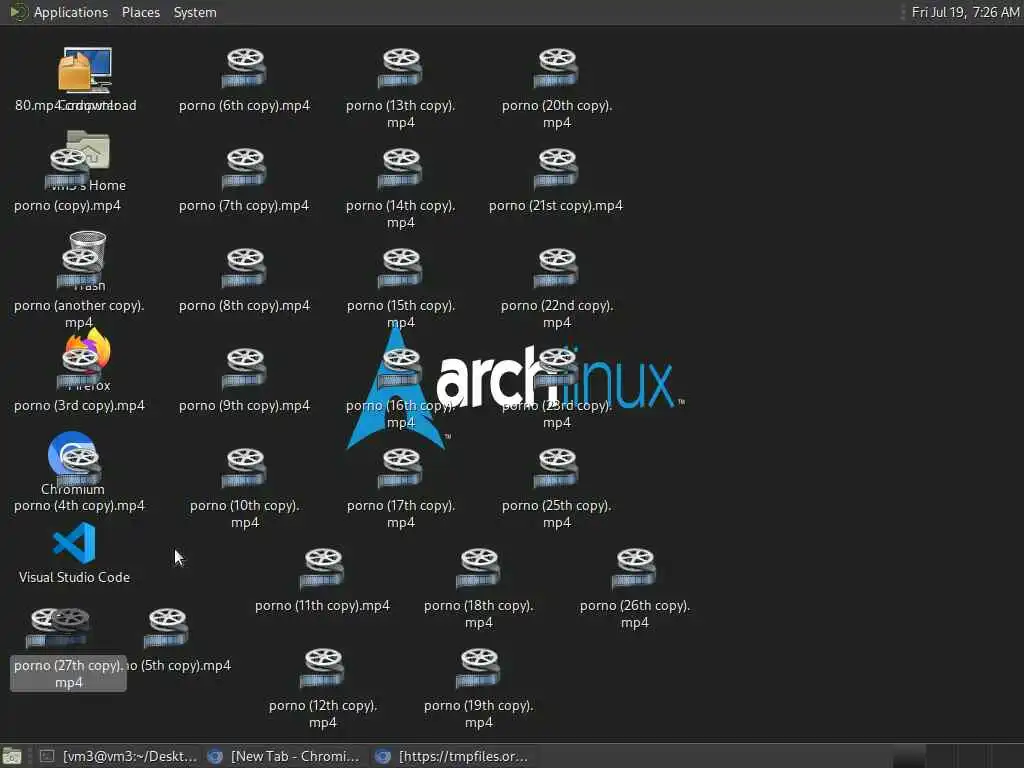Select the porno (15th copy).mp4 video icon

point(400,268)
